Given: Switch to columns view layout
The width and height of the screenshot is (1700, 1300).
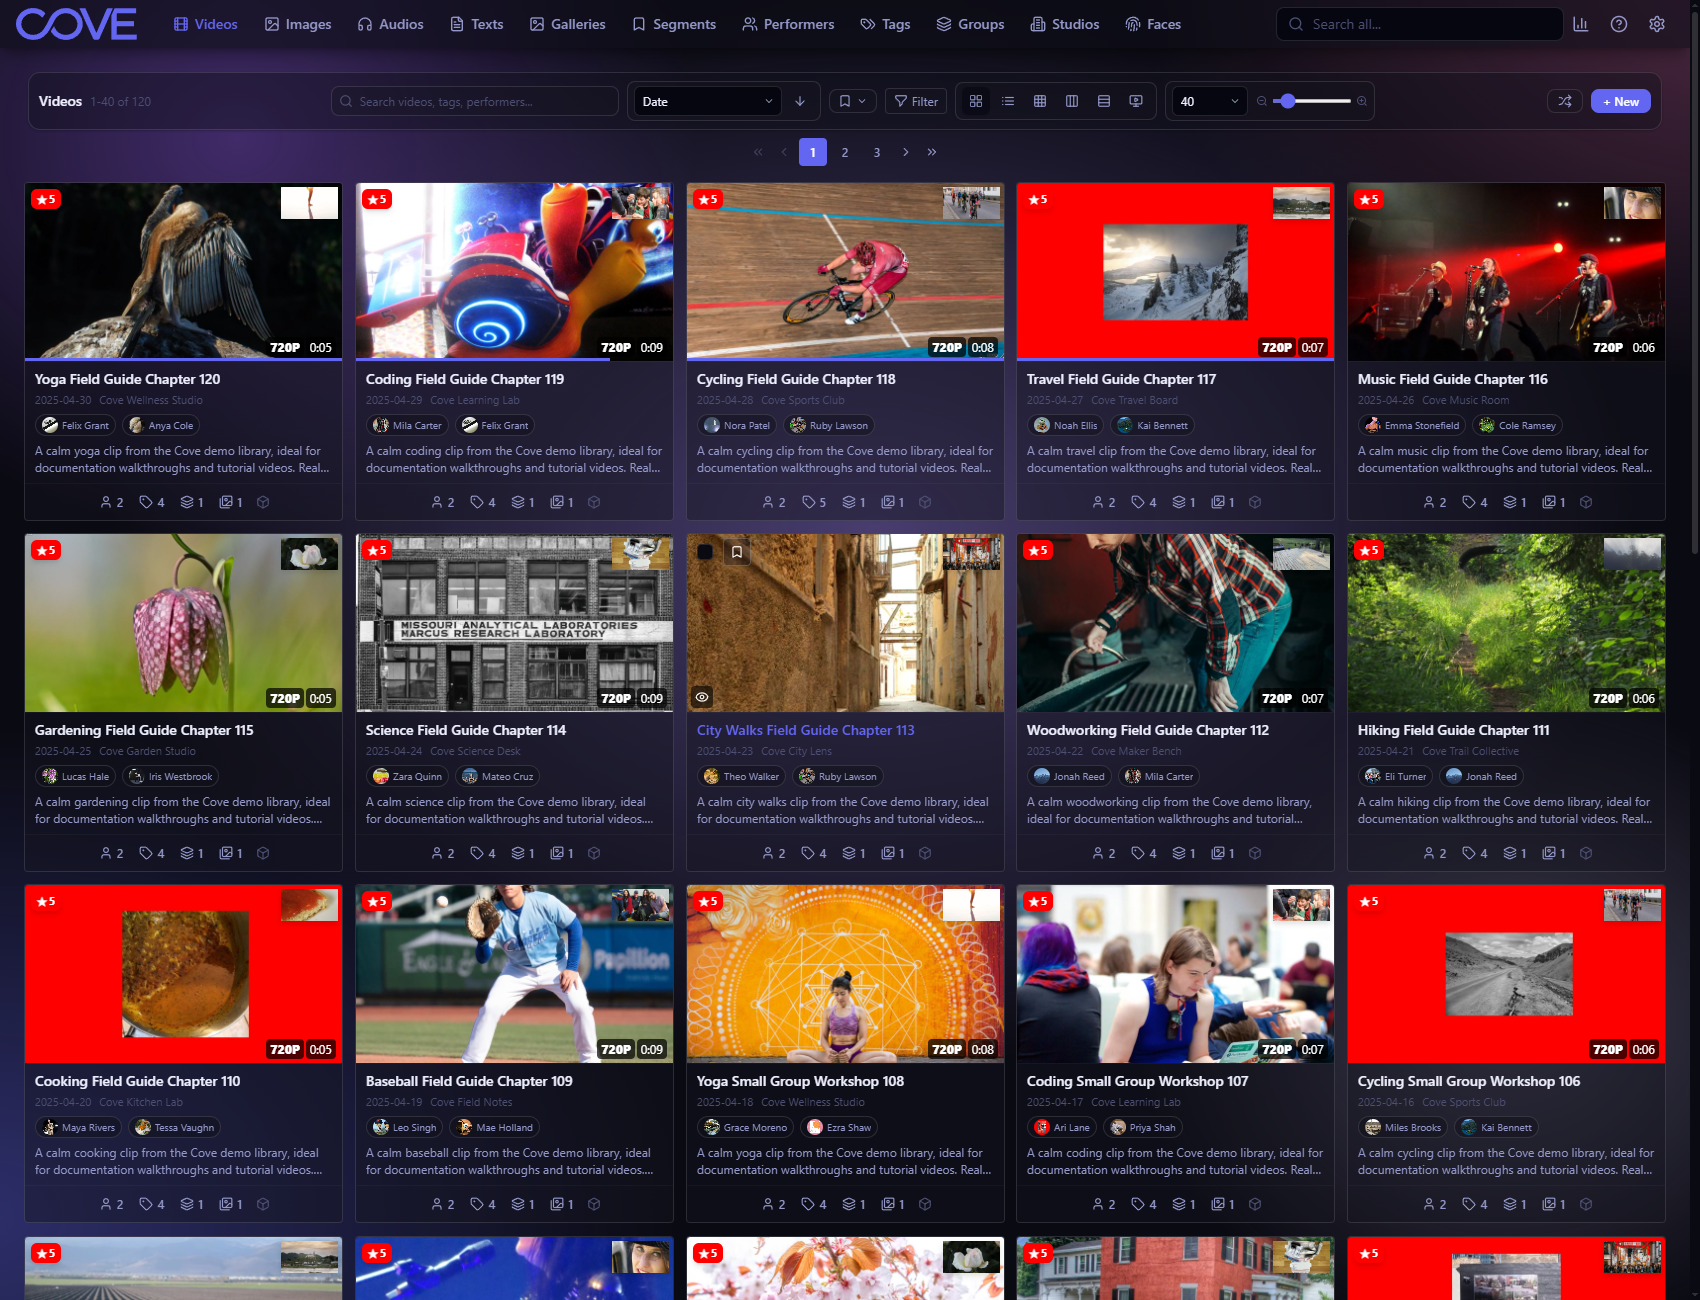Looking at the screenshot, I should tap(1072, 101).
